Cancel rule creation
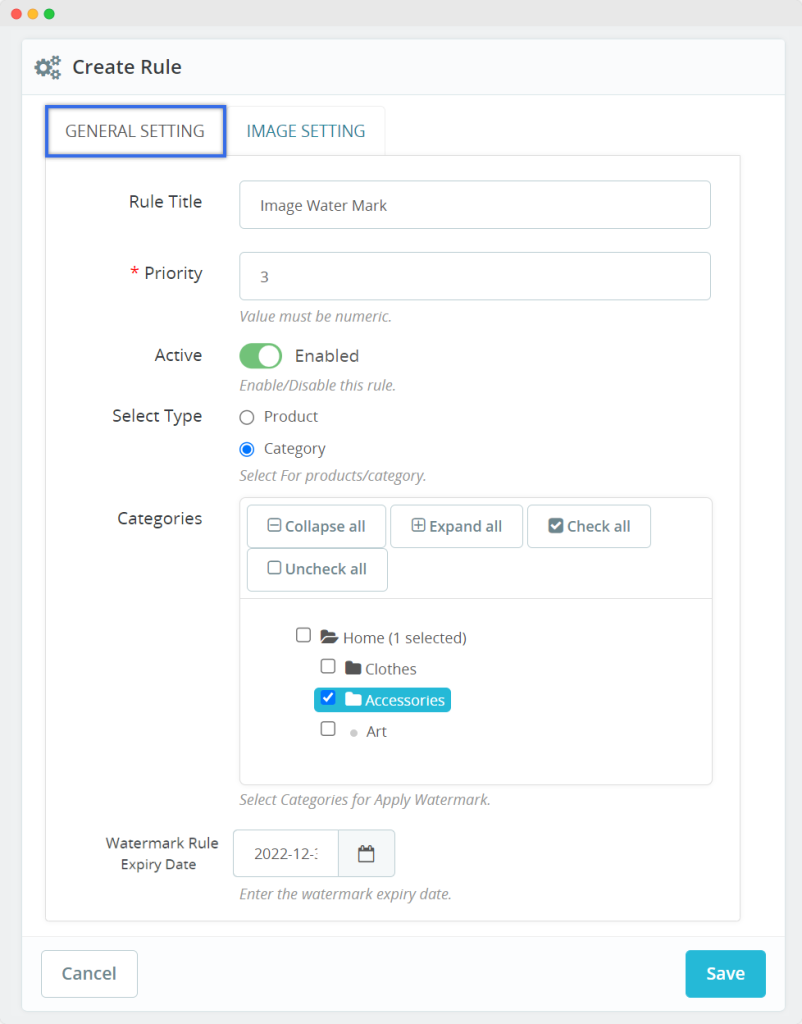Screen dimensions: 802x1024 pos(89,973)
